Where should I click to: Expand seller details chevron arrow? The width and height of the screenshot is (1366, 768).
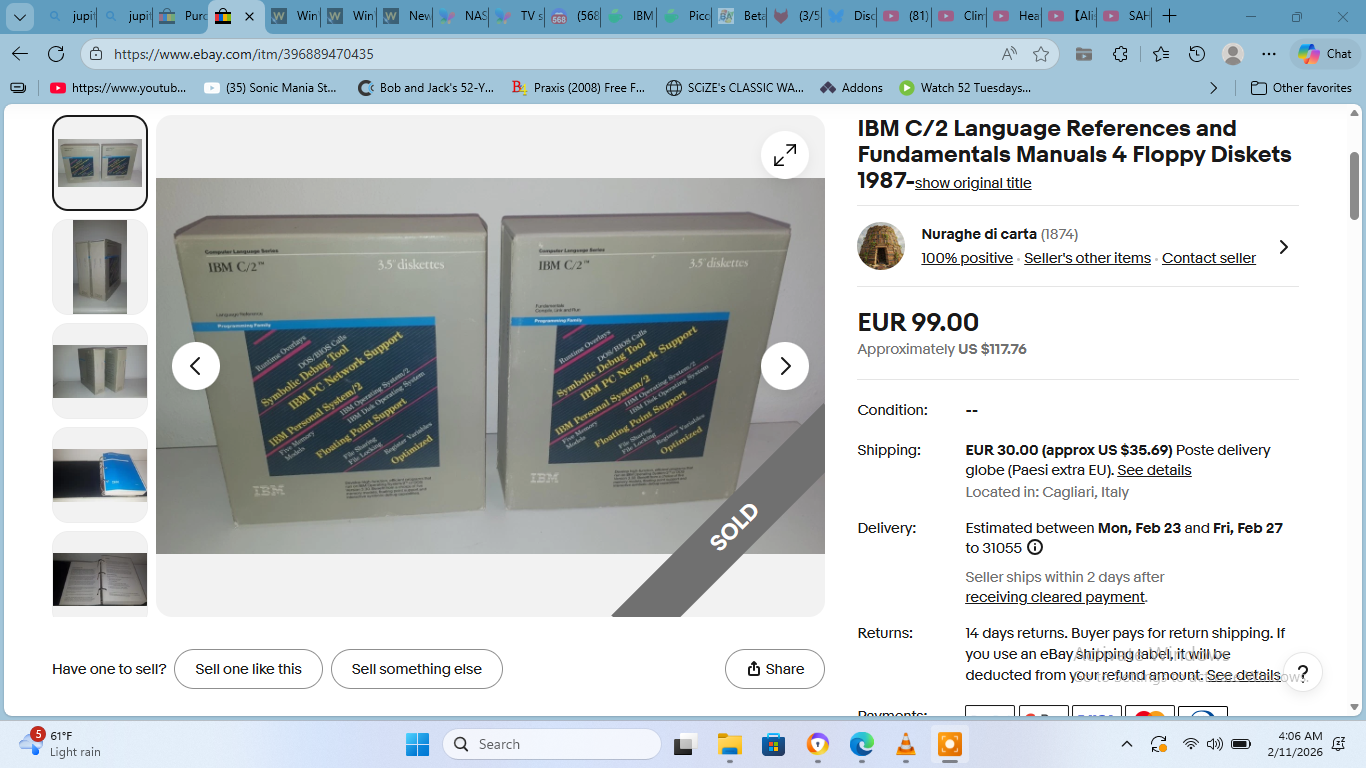tap(1284, 247)
